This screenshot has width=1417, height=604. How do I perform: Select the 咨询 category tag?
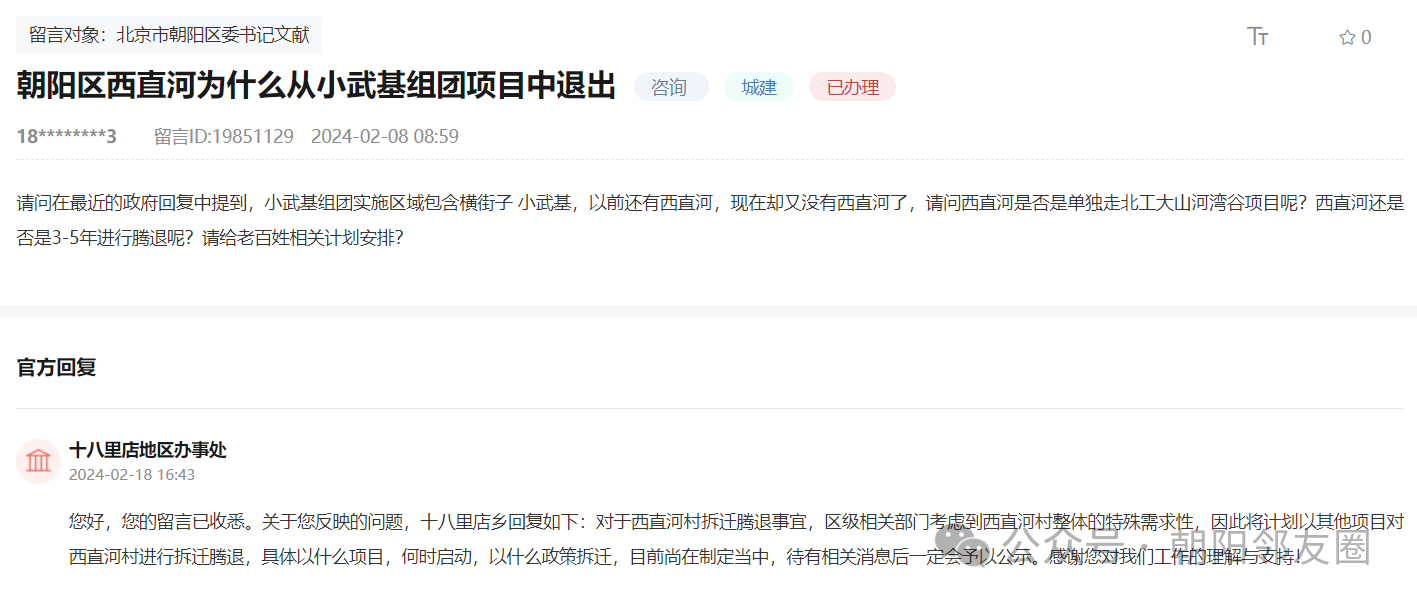pos(669,87)
